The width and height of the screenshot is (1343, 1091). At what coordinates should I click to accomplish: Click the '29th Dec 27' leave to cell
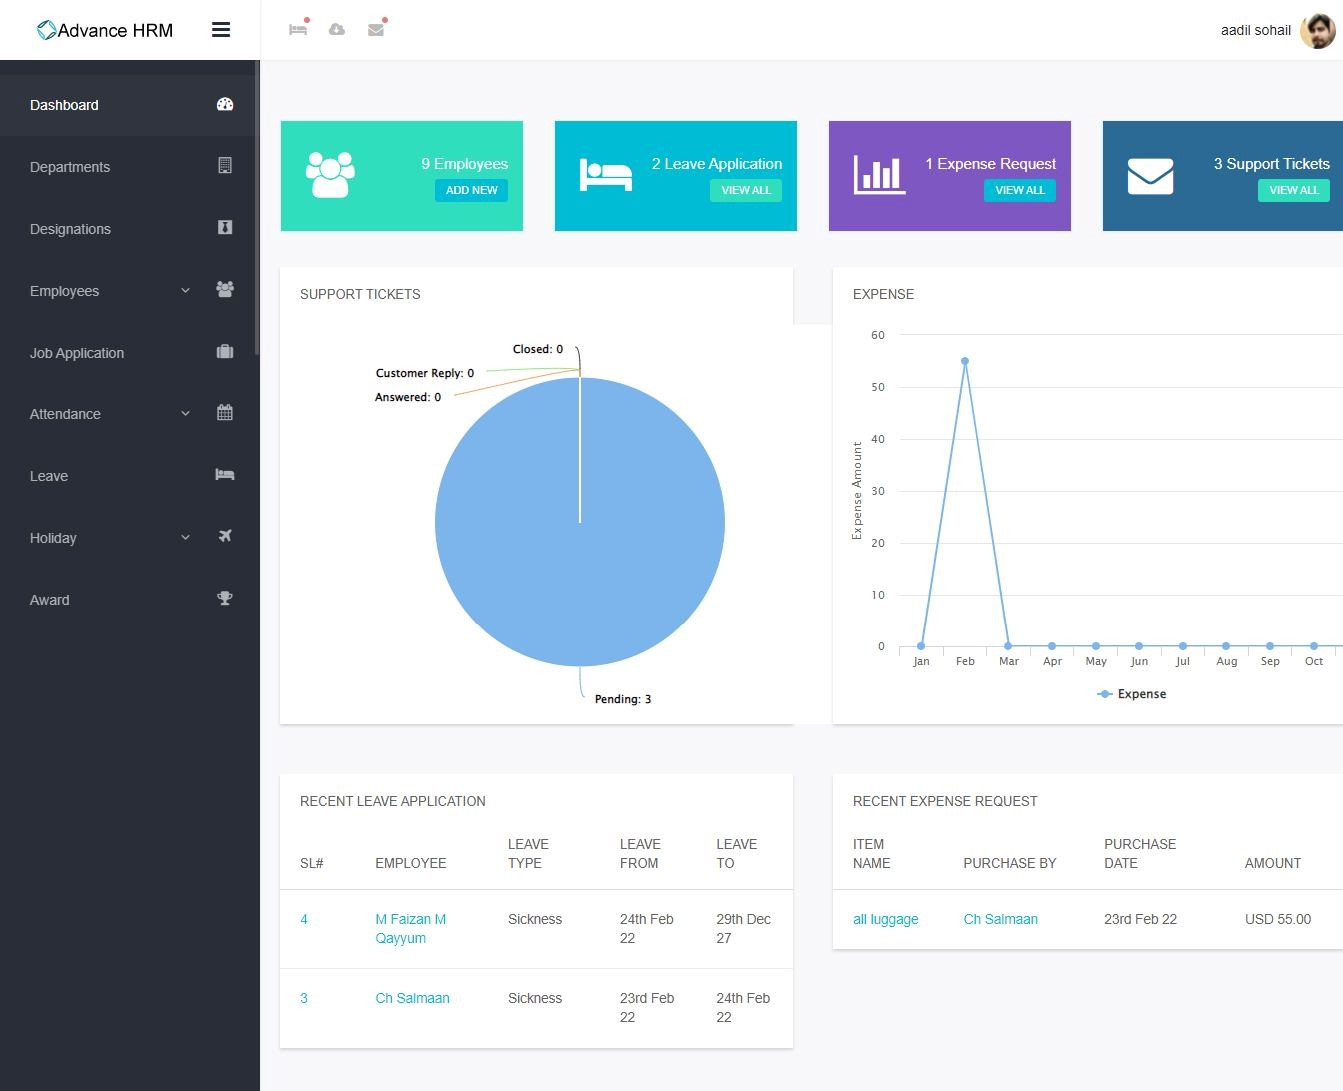[x=743, y=929]
